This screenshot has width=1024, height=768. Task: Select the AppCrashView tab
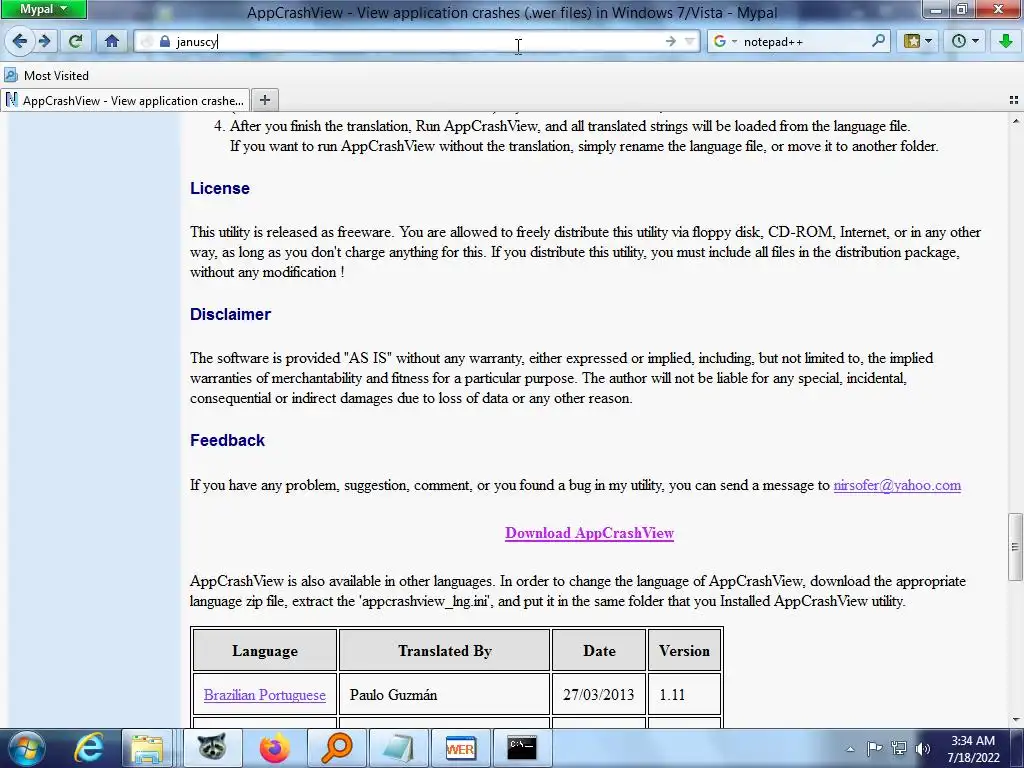tap(125, 101)
